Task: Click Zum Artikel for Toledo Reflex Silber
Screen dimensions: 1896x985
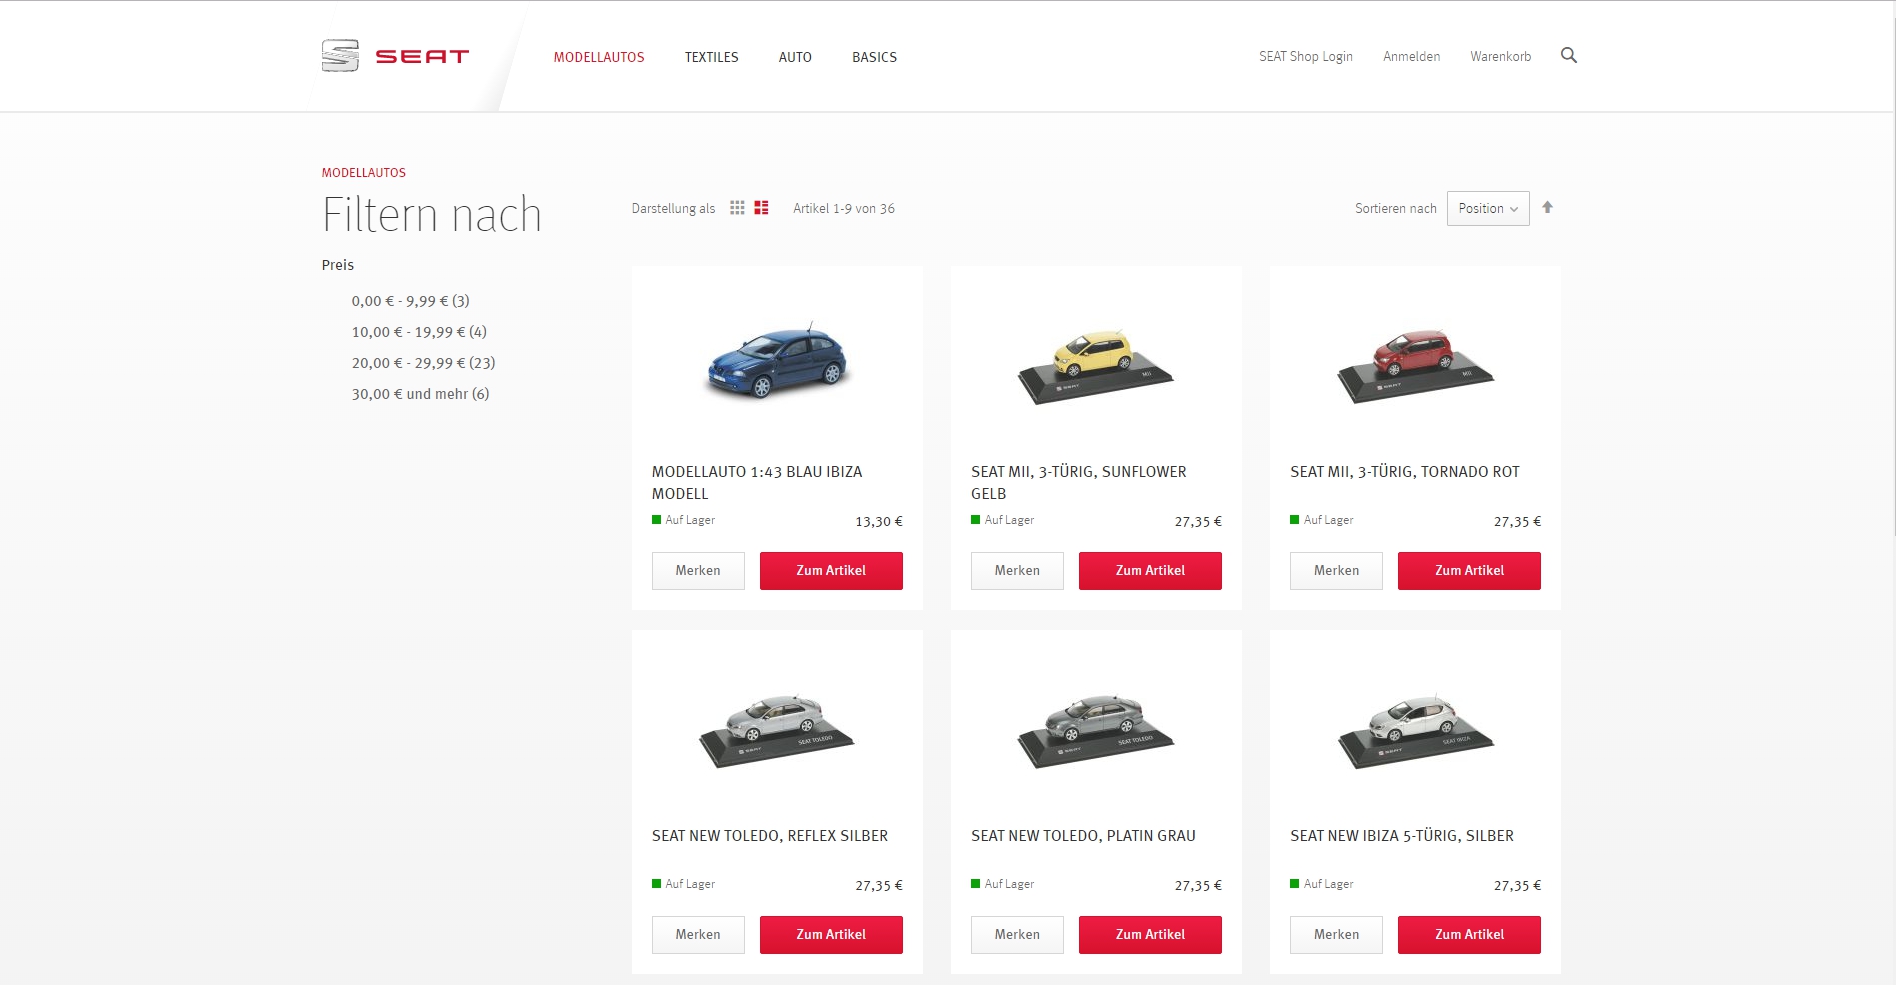Action: 831,935
